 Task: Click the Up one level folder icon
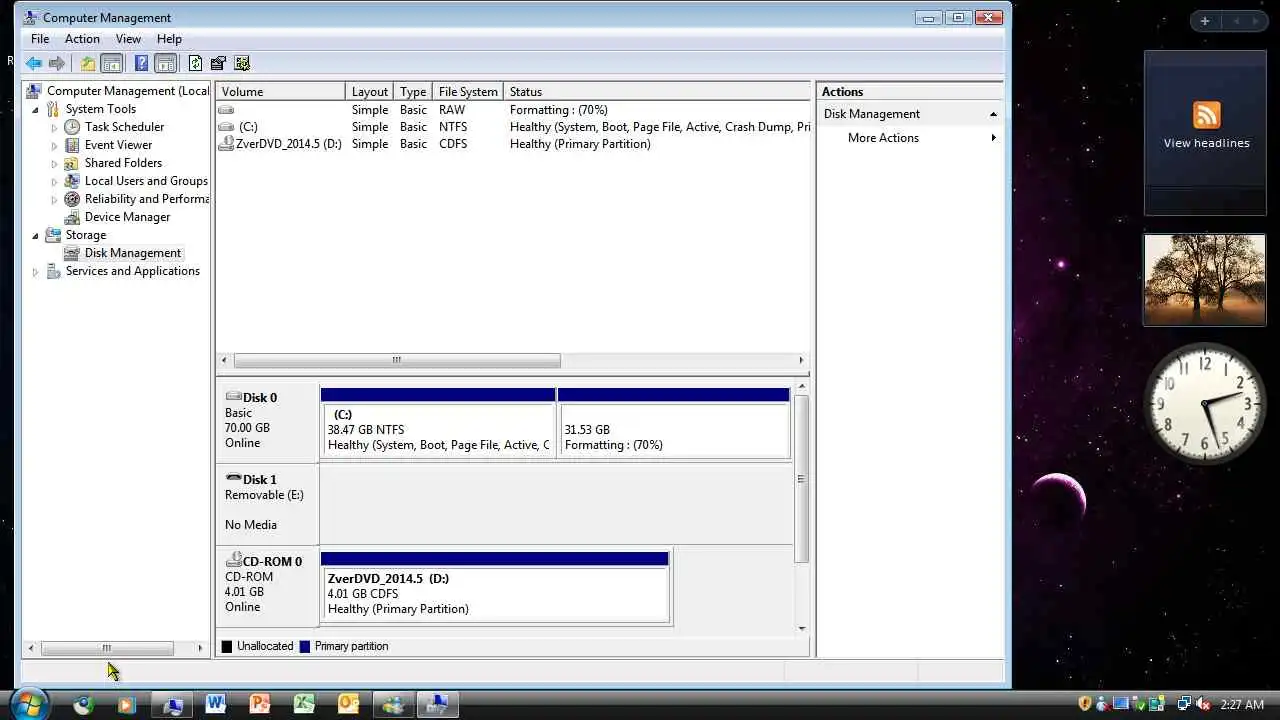88,63
